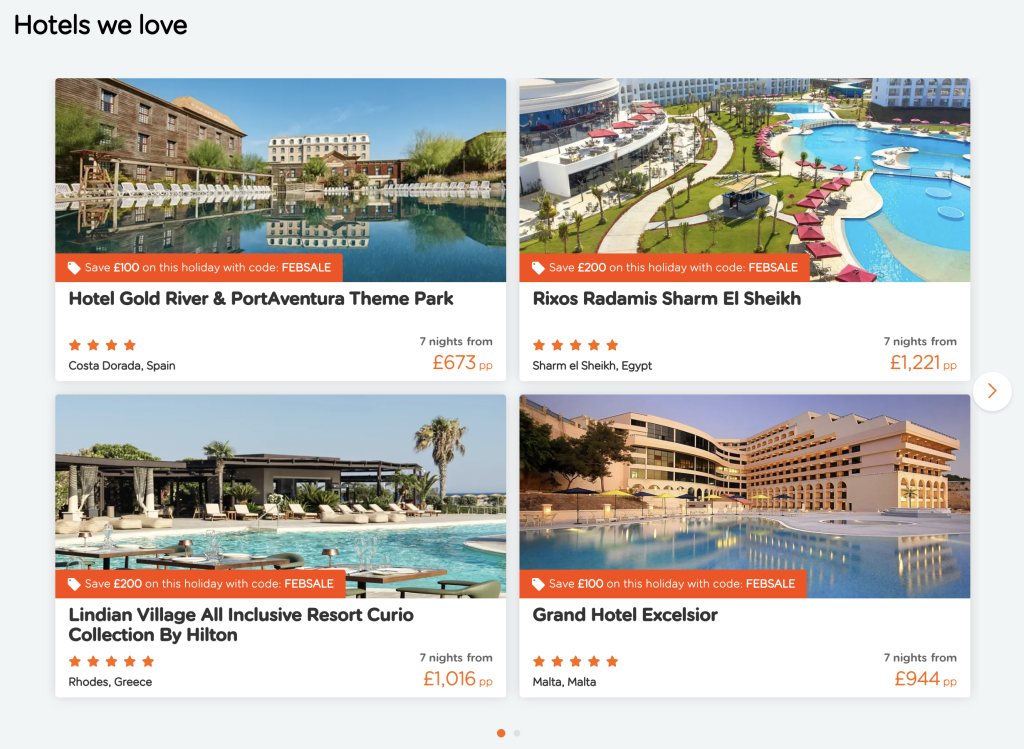Switch to the second carousel page dot
Image resolution: width=1024 pixels, height=749 pixels.
(517, 733)
